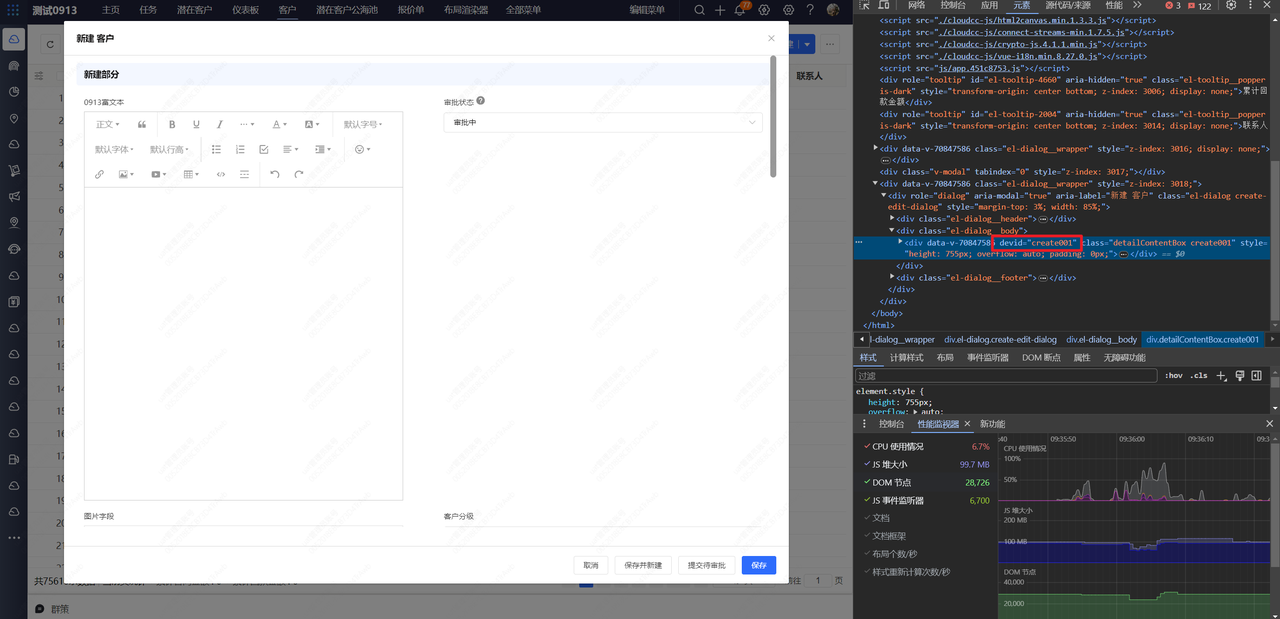
Task: Click the bulleted list icon
Action: coord(216,150)
